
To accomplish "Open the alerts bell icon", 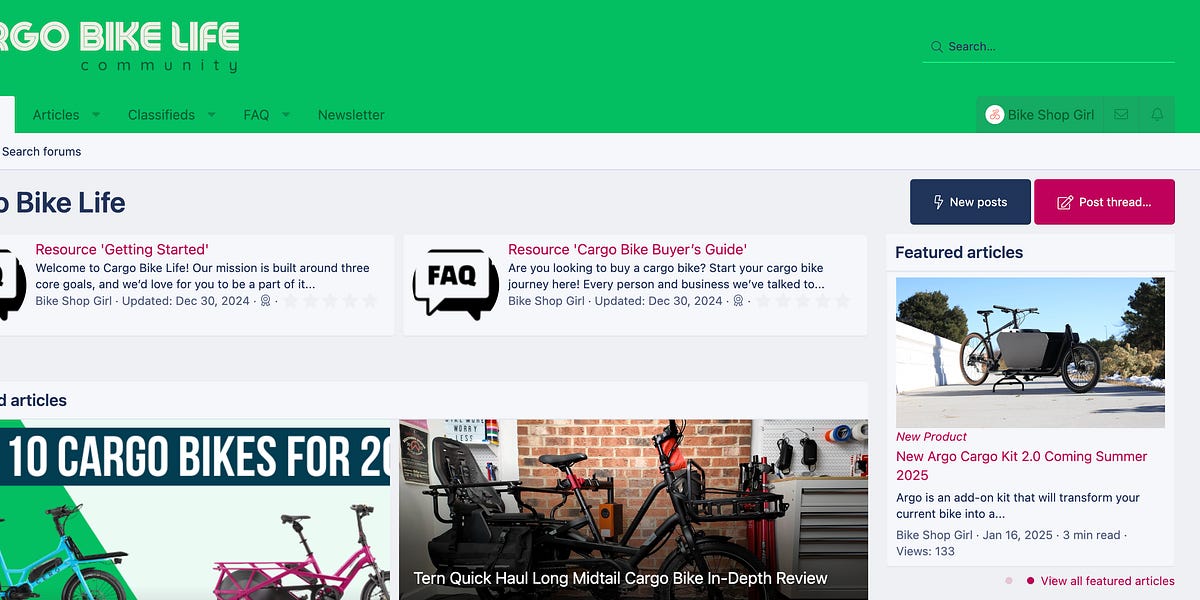I will pyautogui.click(x=1157, y=115).
